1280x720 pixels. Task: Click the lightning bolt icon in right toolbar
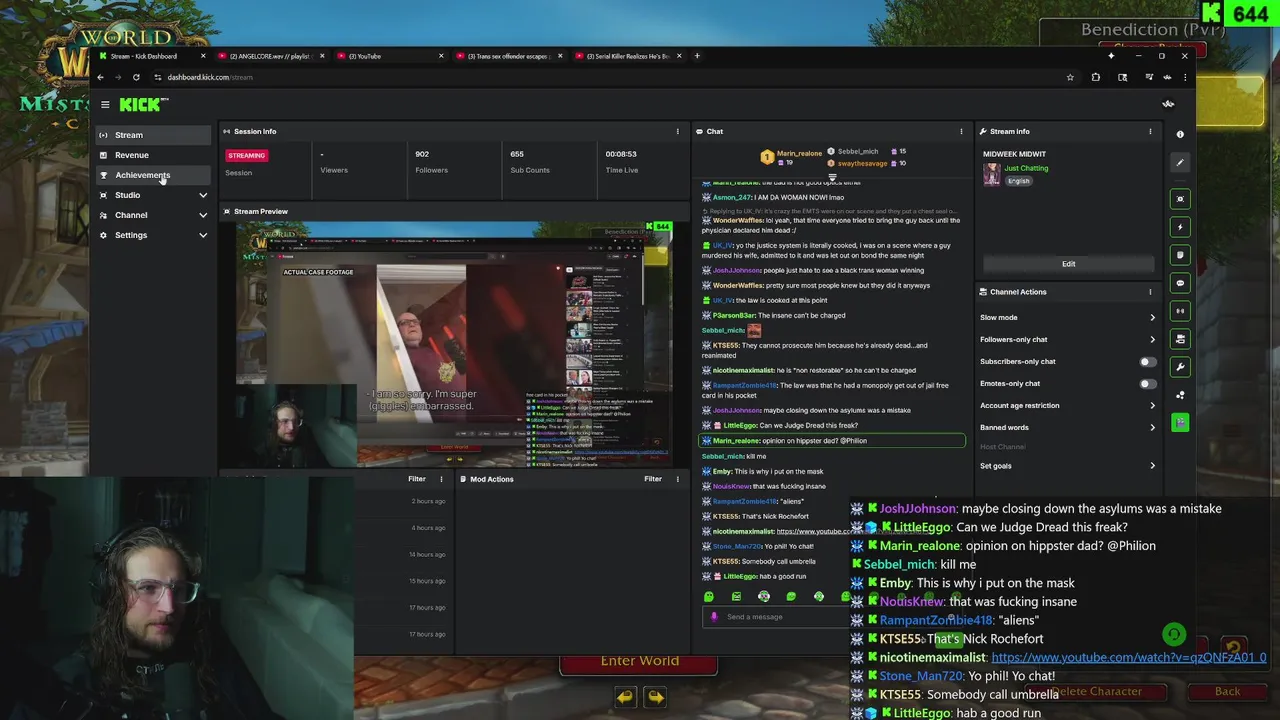[1180, 227]
